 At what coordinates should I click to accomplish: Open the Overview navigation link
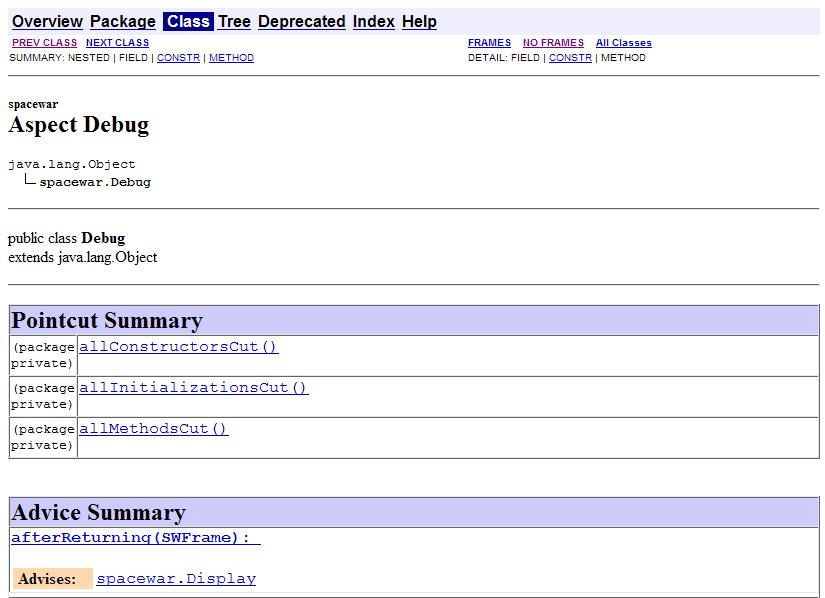47,21
